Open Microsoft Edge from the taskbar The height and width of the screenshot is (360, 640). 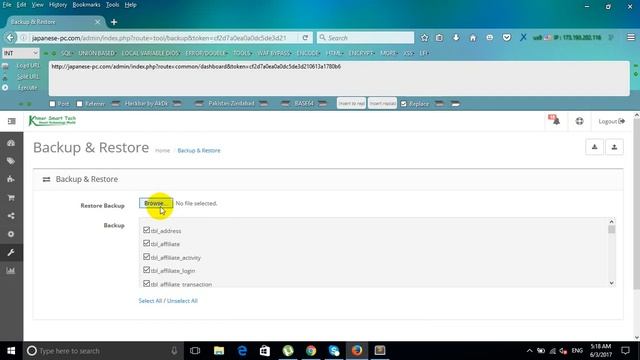pos(242,351)
